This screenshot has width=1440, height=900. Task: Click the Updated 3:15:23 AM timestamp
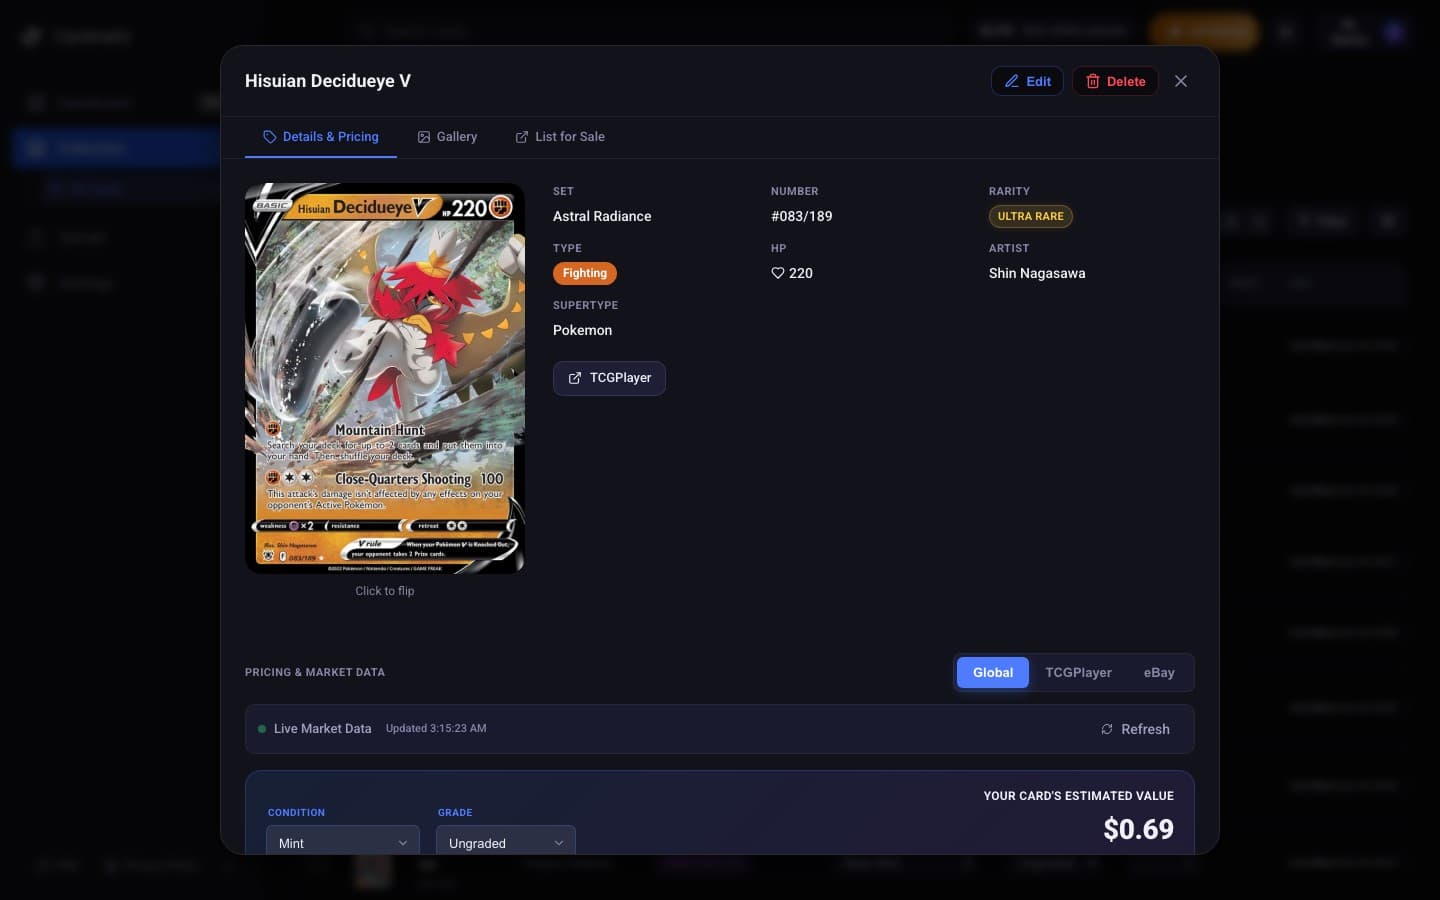tap(436, 729)
